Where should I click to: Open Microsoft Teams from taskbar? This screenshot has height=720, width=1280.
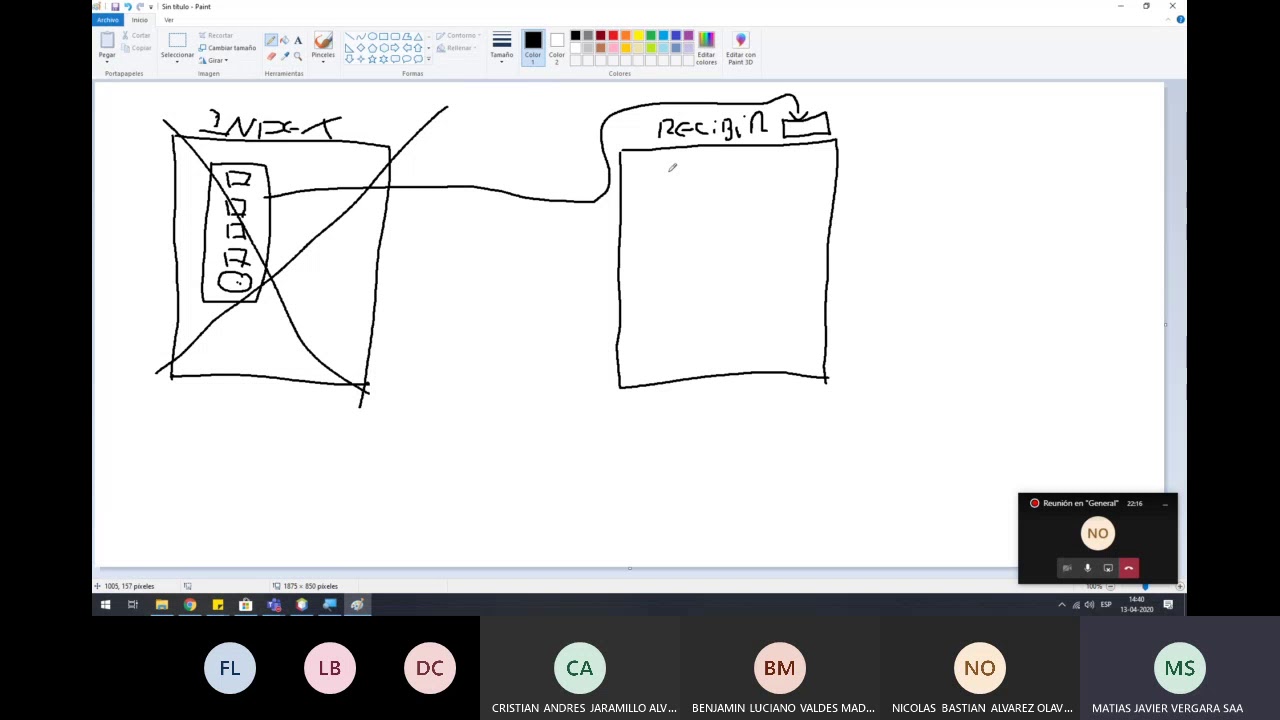[x=273, y=604]
